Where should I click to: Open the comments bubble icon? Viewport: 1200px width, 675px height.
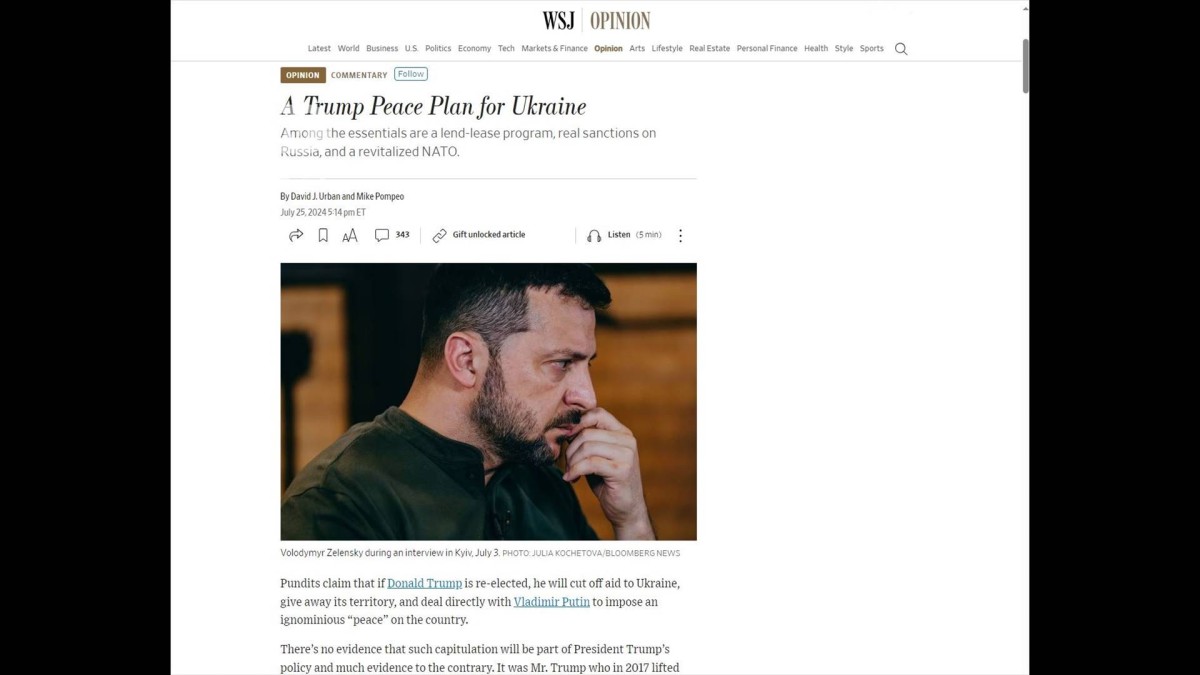pyautogui.click(x=382, y=235)
